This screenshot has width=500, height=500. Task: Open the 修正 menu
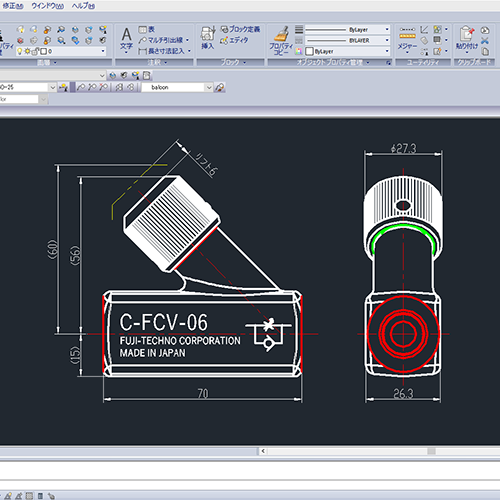click(13, 6)
